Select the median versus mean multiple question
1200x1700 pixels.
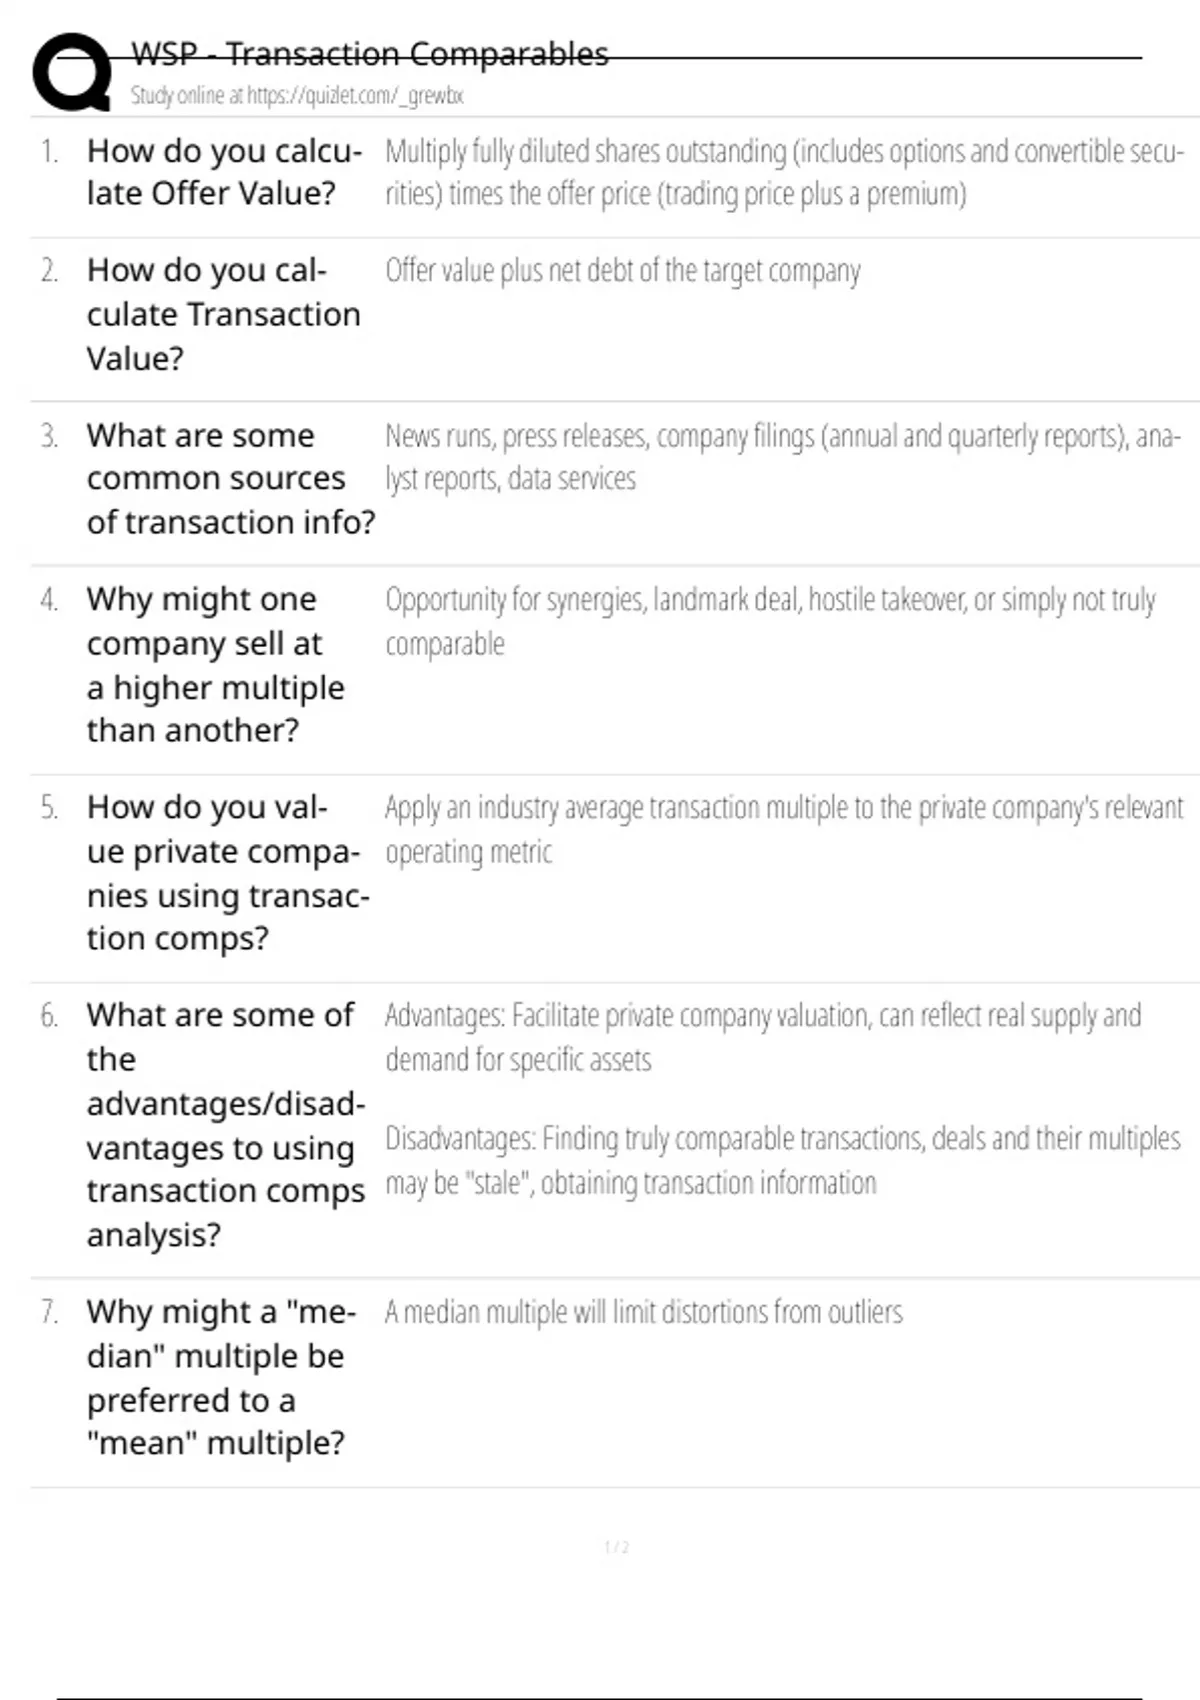point(220,1378)
